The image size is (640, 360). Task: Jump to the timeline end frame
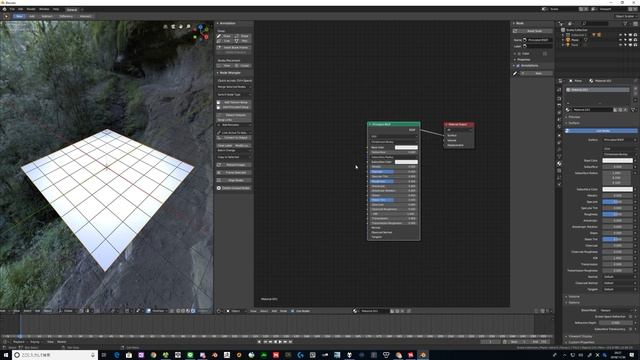point(290,342)
